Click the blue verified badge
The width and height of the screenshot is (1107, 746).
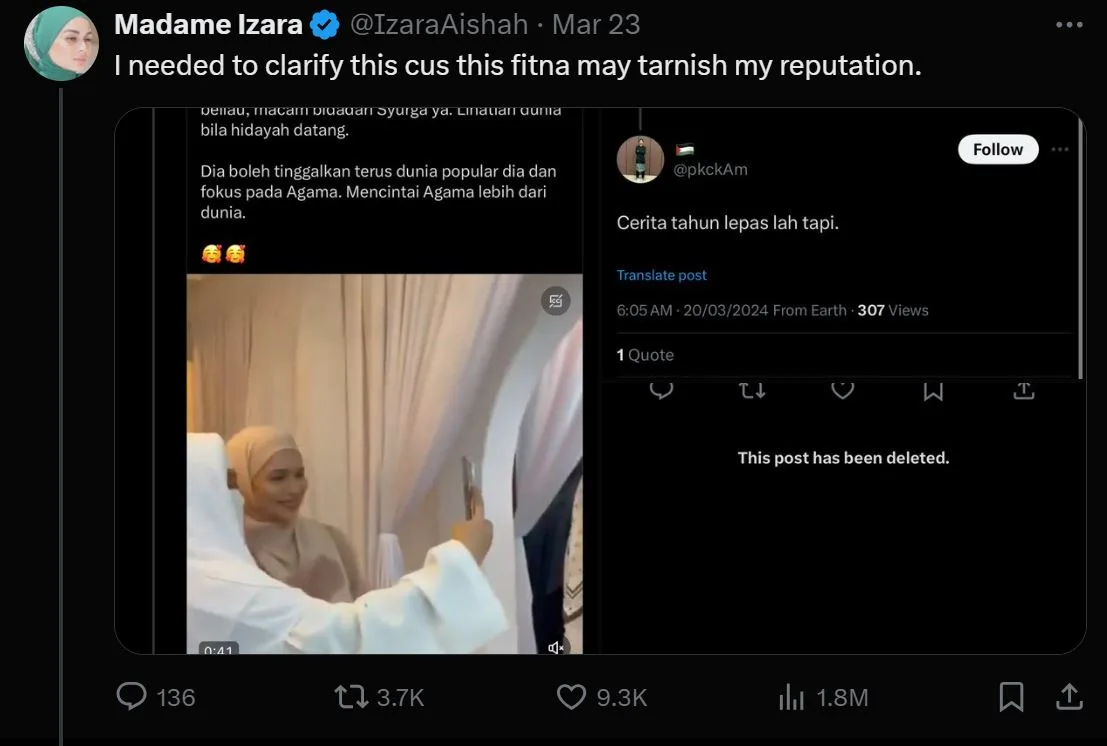pos(325,24)
